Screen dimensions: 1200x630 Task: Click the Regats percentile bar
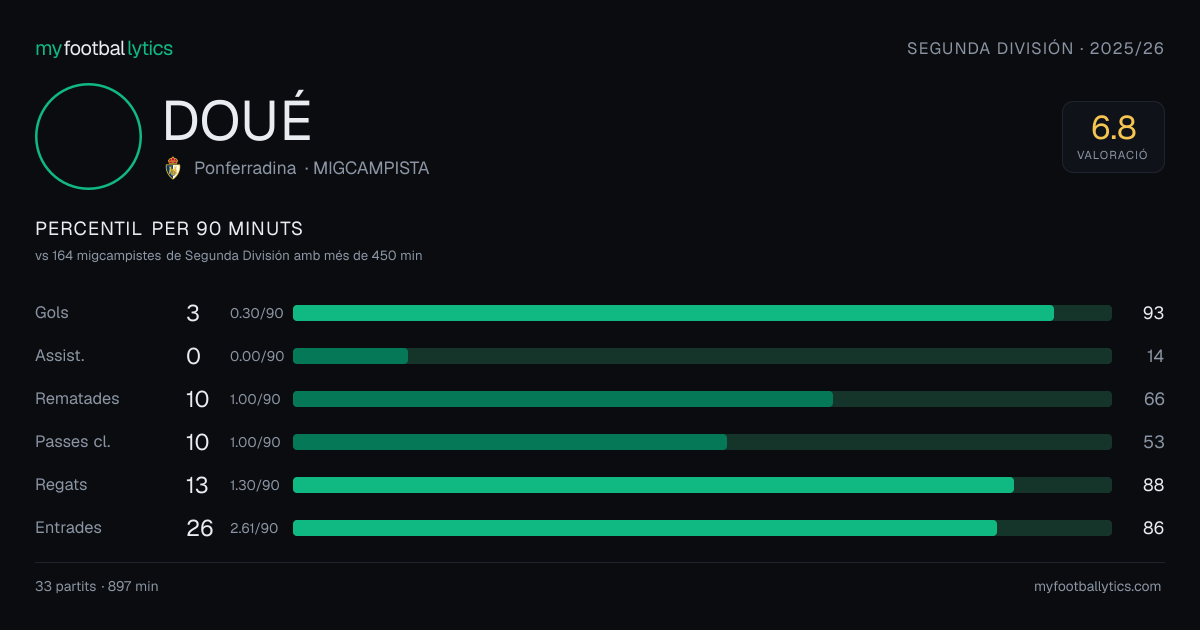[x=702, y=485]
